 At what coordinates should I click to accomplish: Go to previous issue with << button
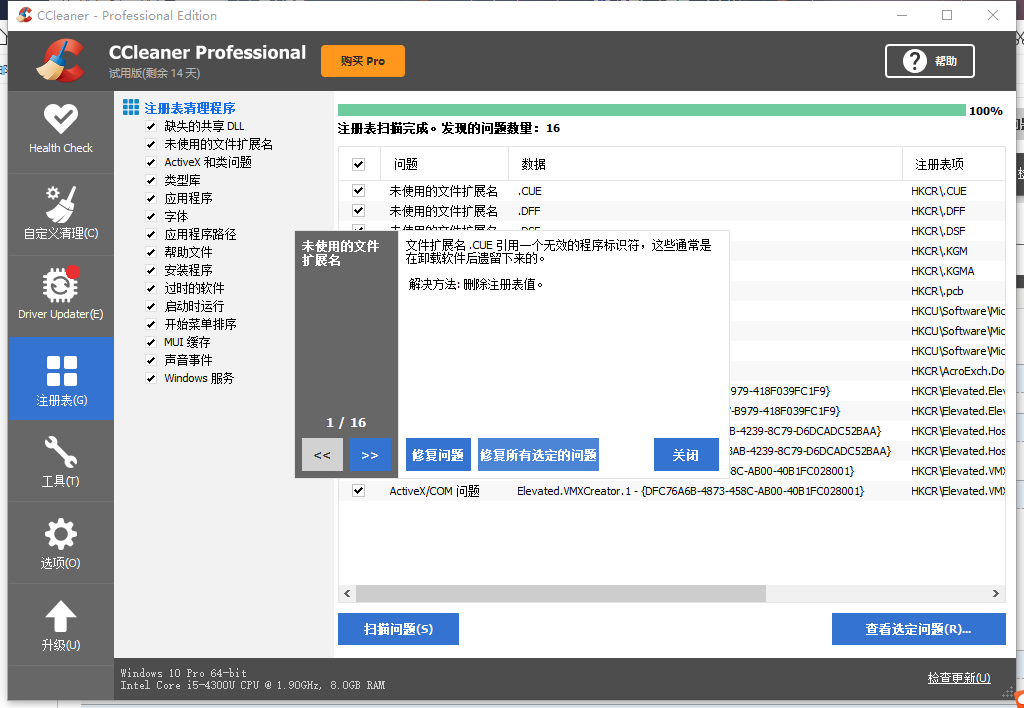(x=322, y=455)
